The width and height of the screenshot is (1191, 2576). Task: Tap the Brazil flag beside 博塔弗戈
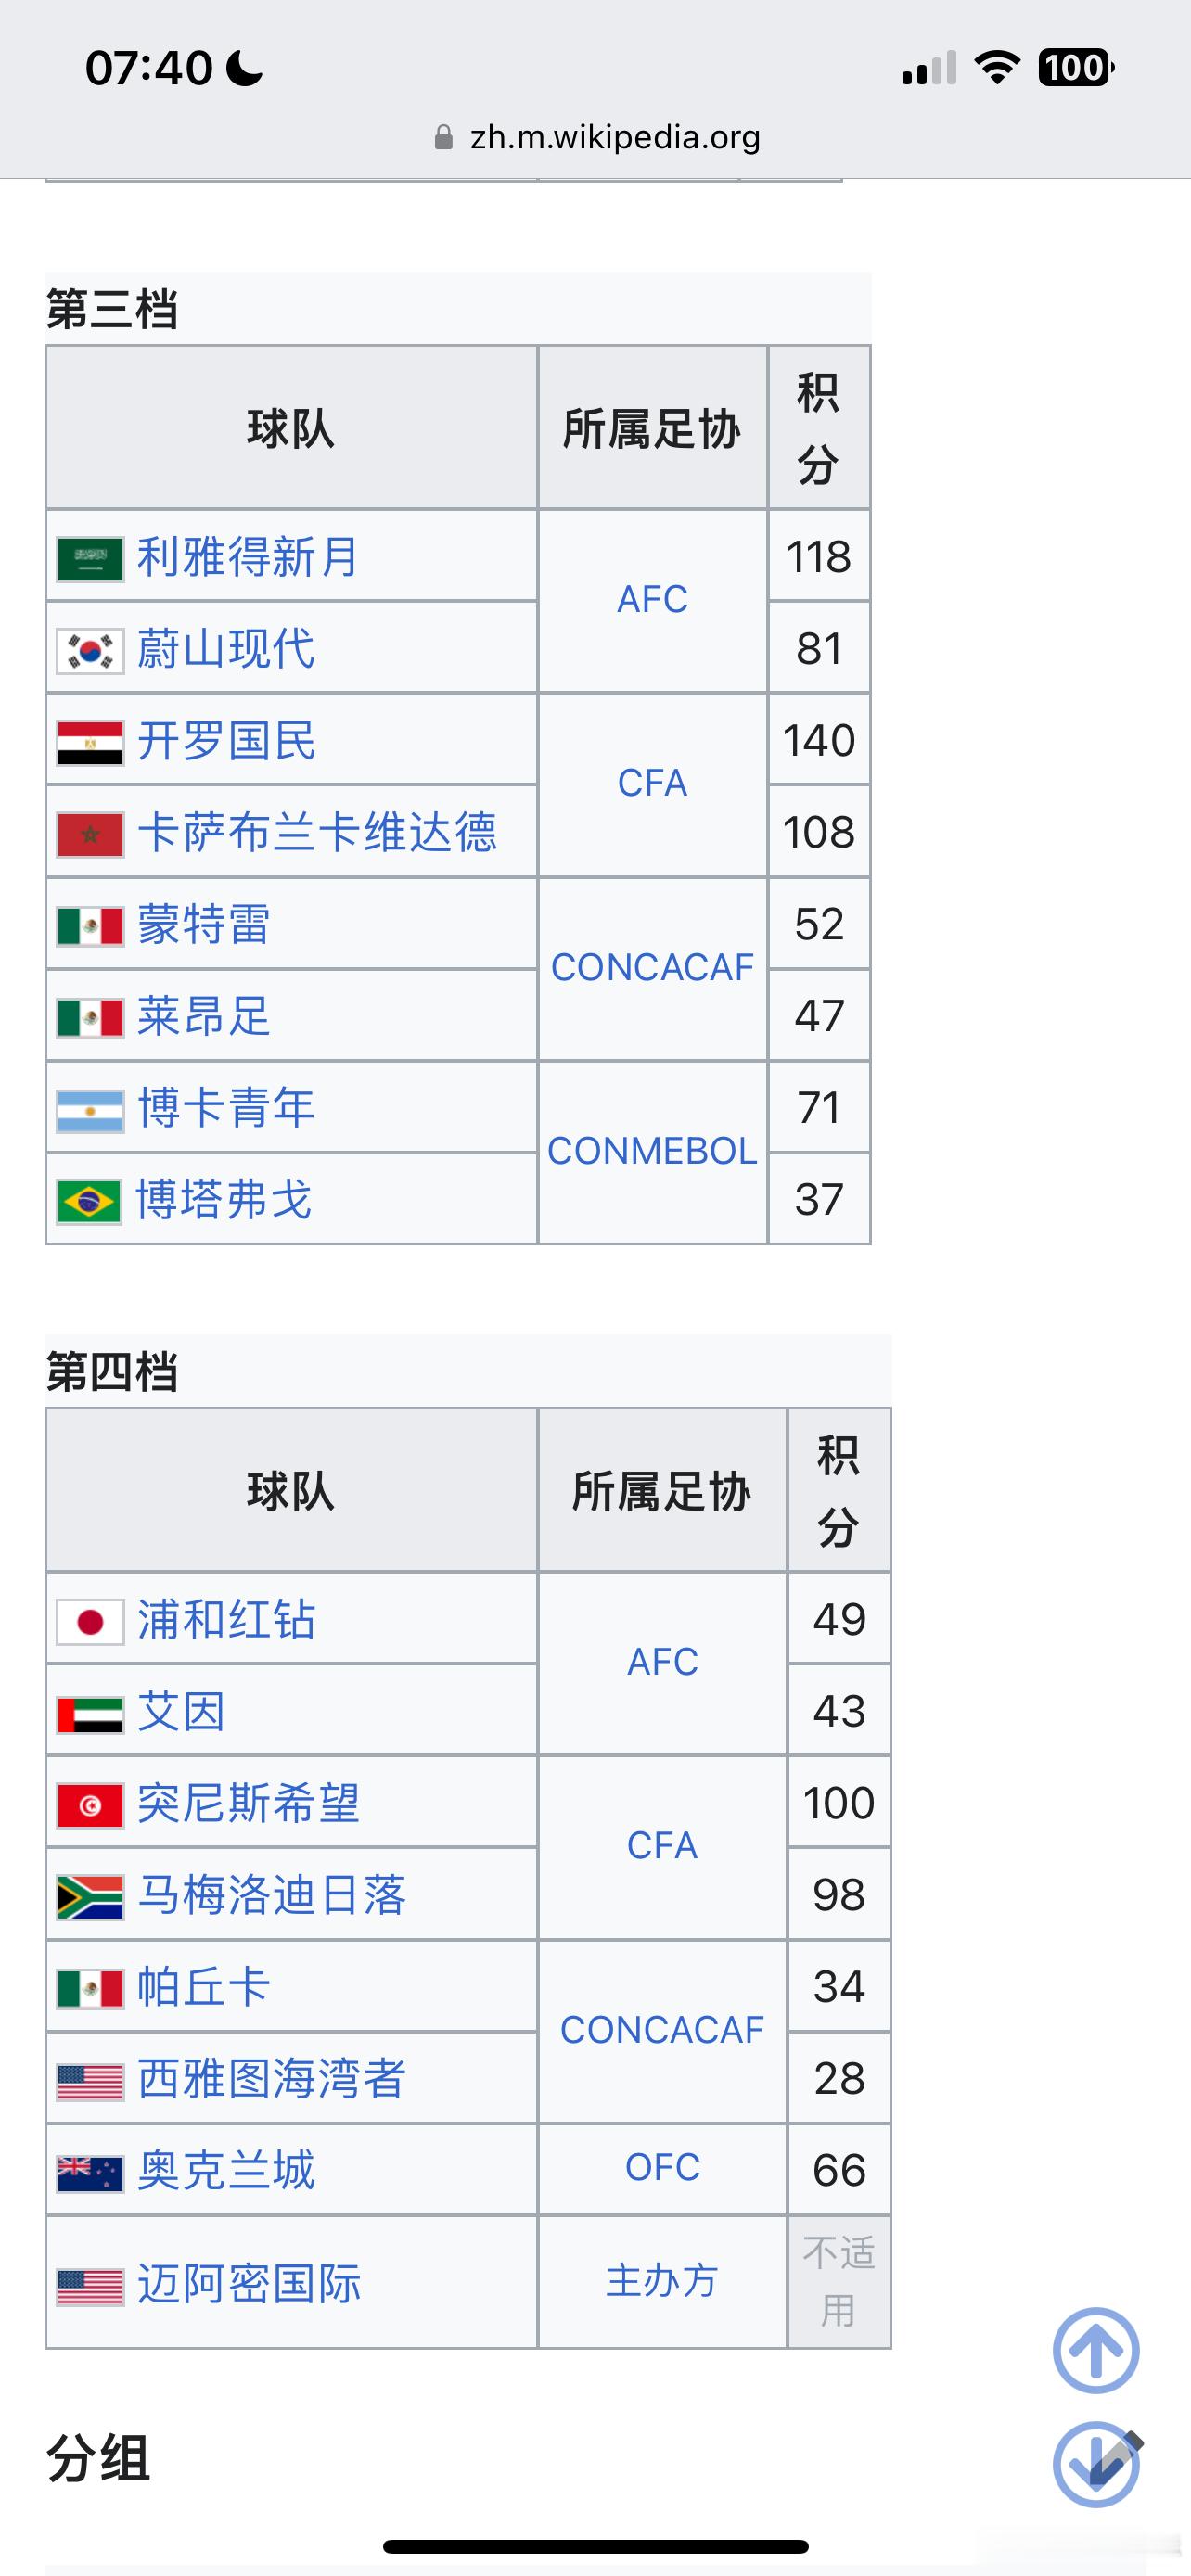[90, 1201]
